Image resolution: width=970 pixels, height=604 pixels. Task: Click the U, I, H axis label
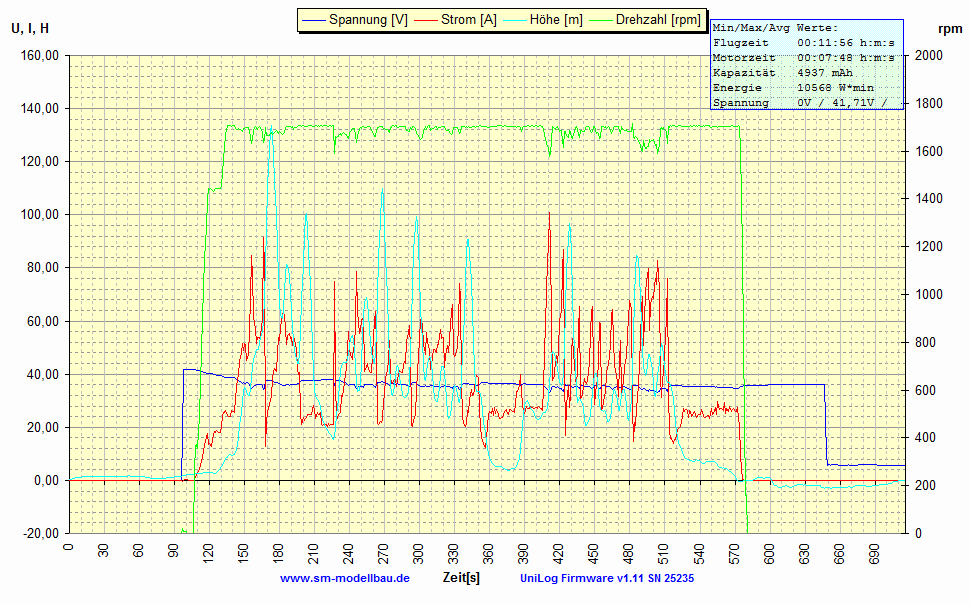point(30,28)
